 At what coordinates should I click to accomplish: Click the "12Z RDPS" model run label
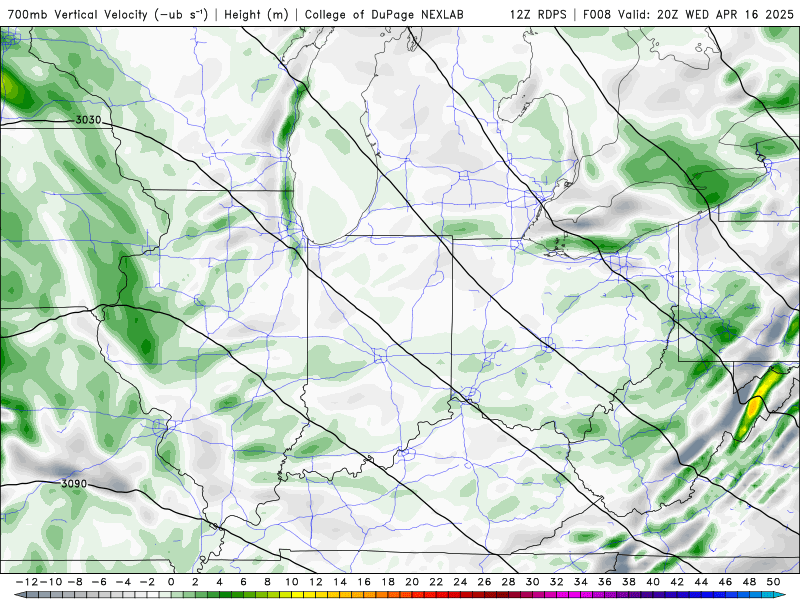[538, 14]
